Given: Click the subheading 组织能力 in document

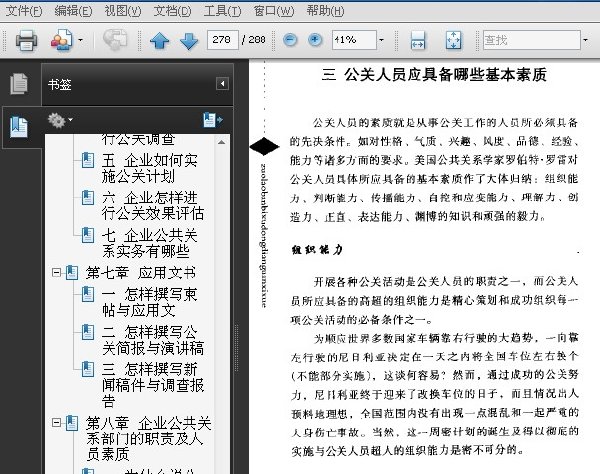Looking at the screenshot, I should (317, 250).
